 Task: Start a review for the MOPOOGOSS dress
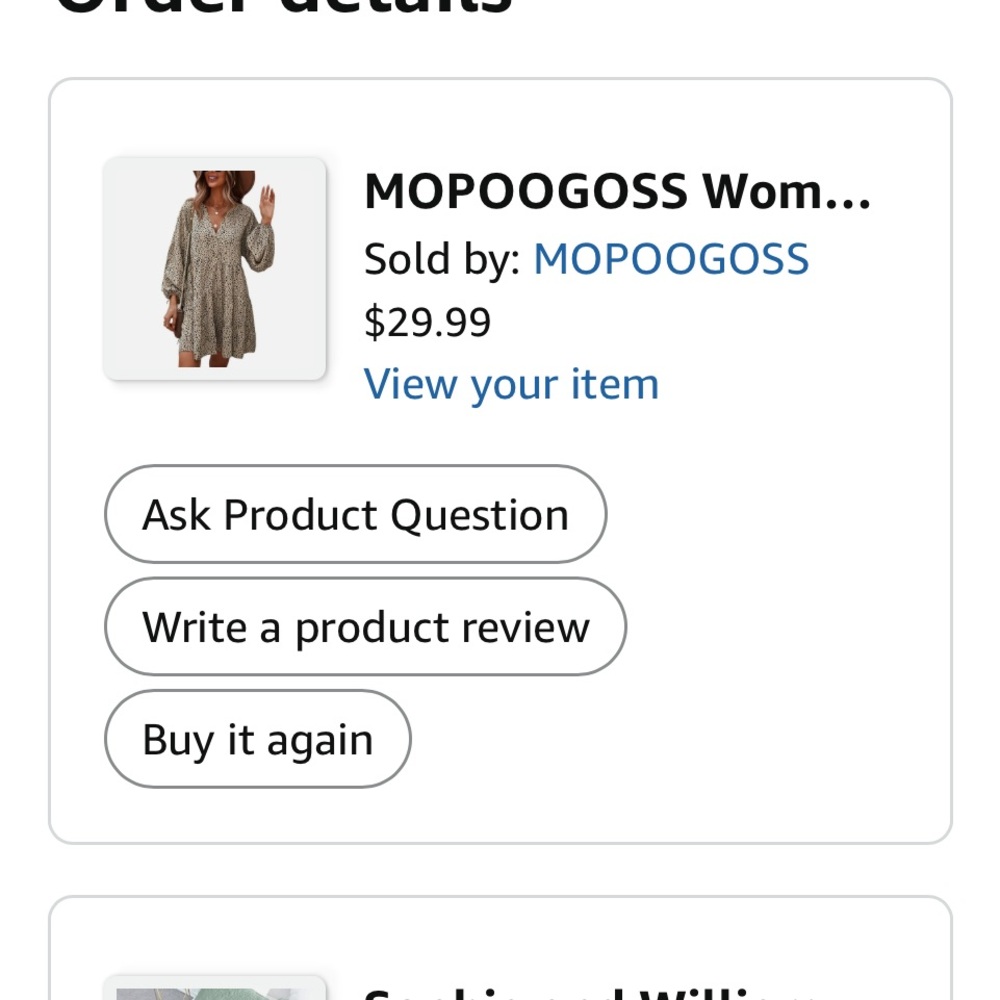pos(365,626)
